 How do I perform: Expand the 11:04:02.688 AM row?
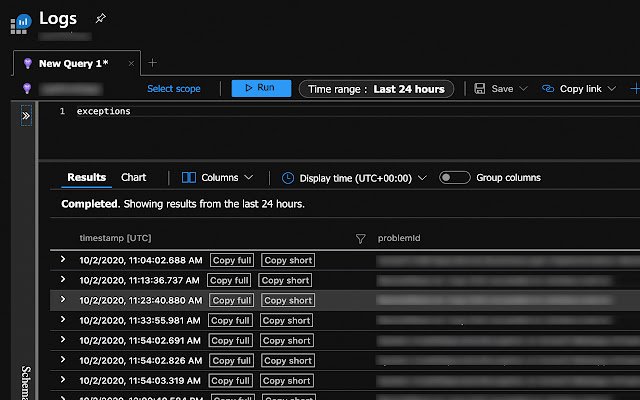coord(63,259)
